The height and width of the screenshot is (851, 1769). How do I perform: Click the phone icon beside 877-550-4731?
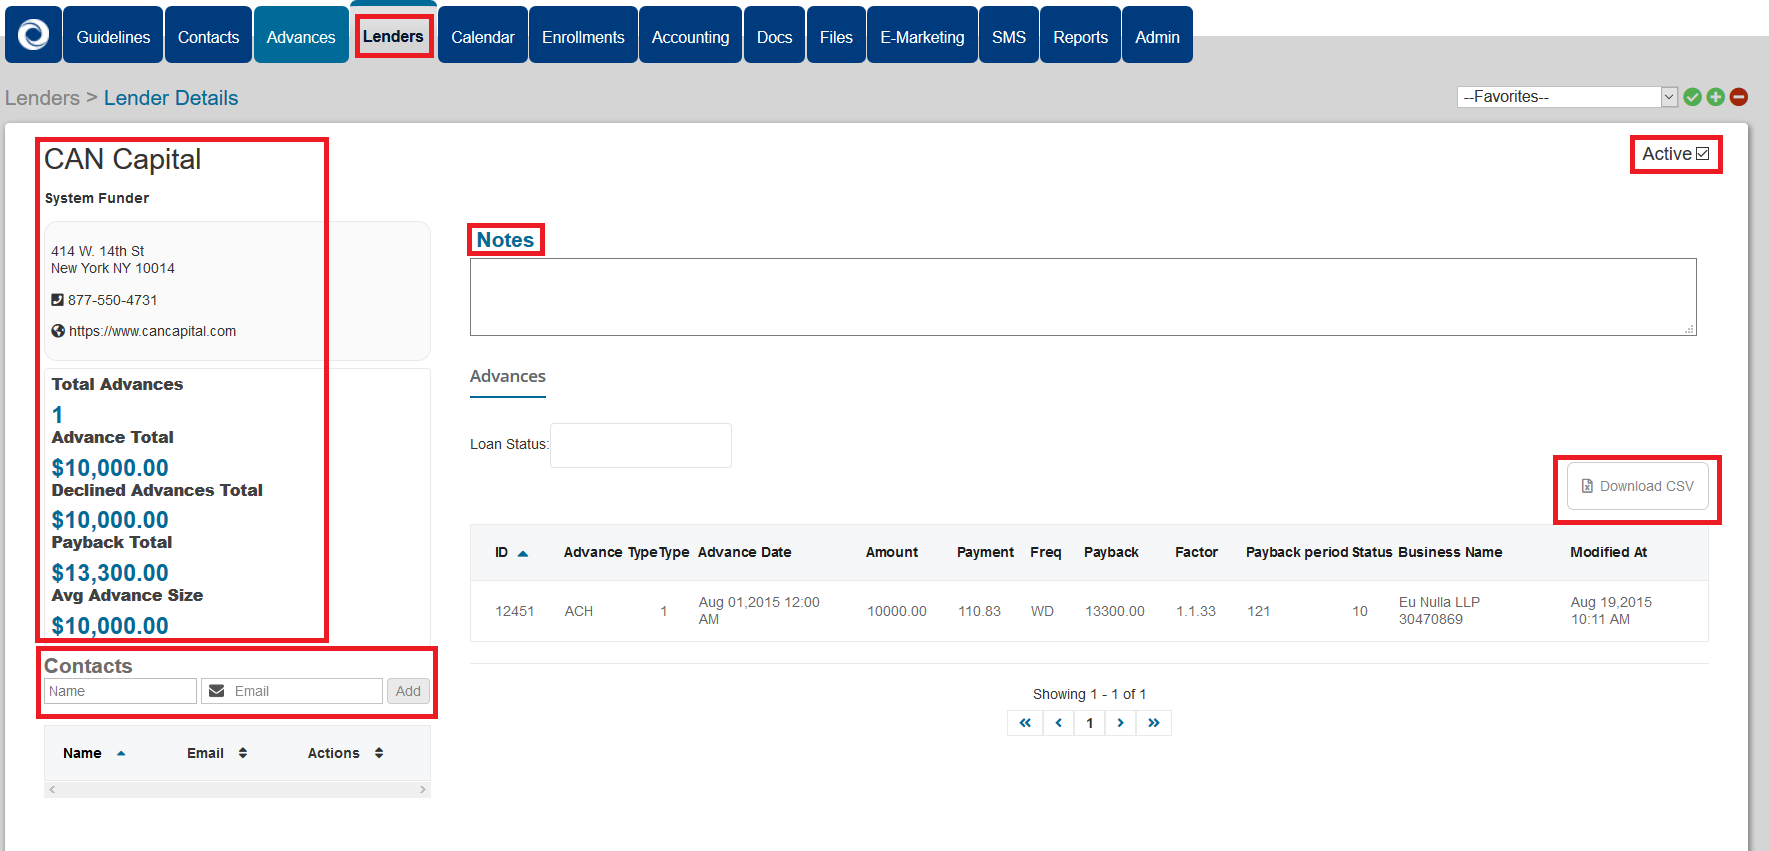point(57,300)
